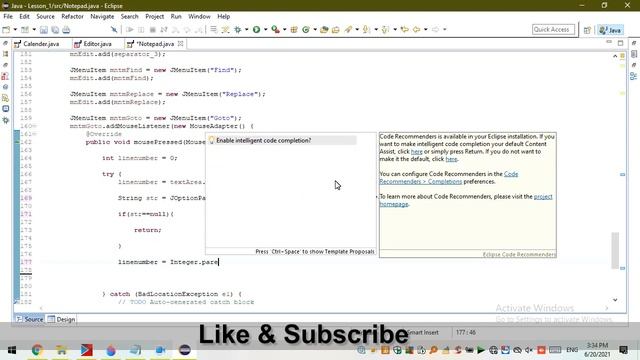Click the editor scroll down arrow
Screen dimensions: 640x360
615,300
